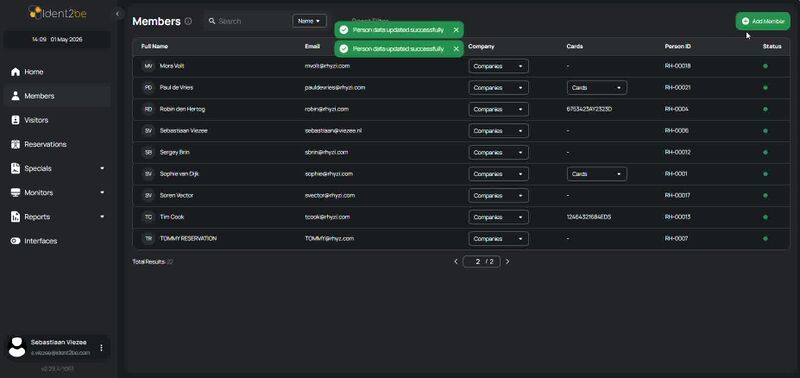
Task: Click card number 6753423AY2323D
Action: coord(589,109)
